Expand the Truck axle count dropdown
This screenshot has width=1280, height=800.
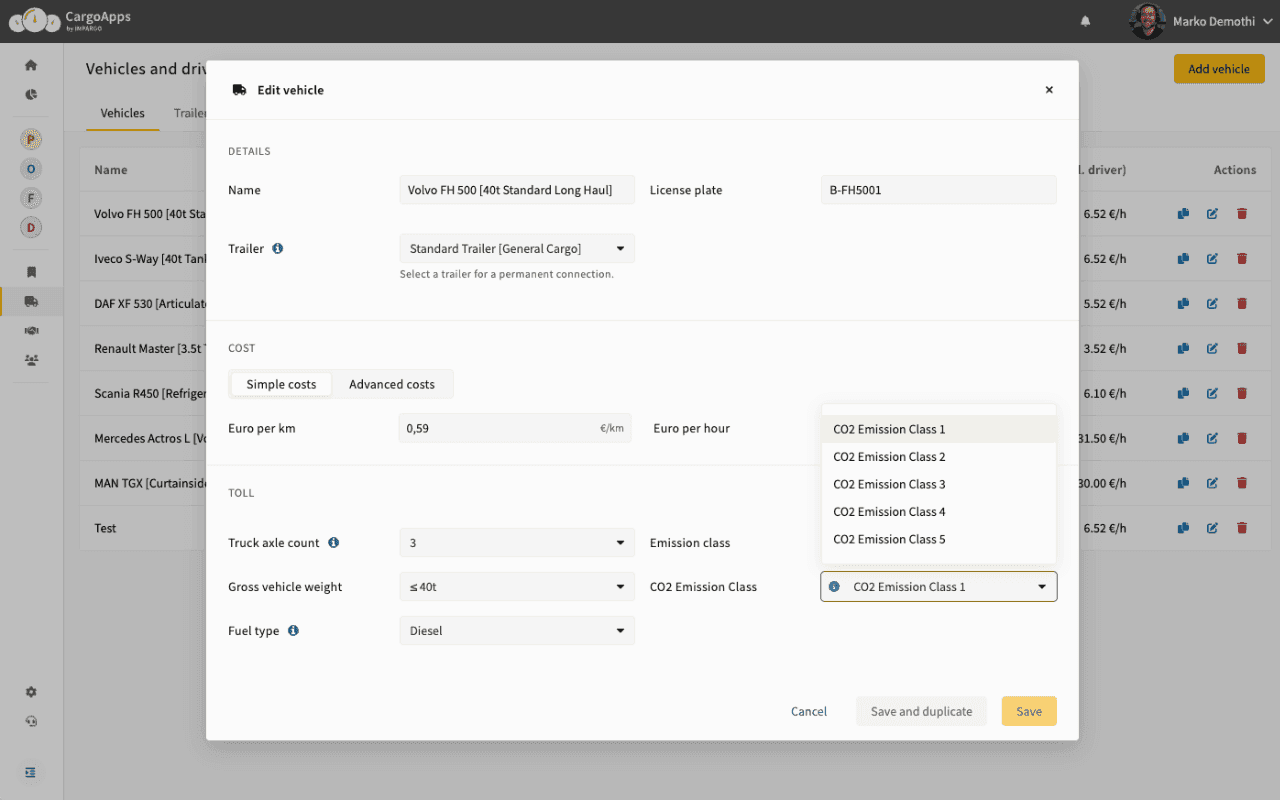(x=516, y=543)
